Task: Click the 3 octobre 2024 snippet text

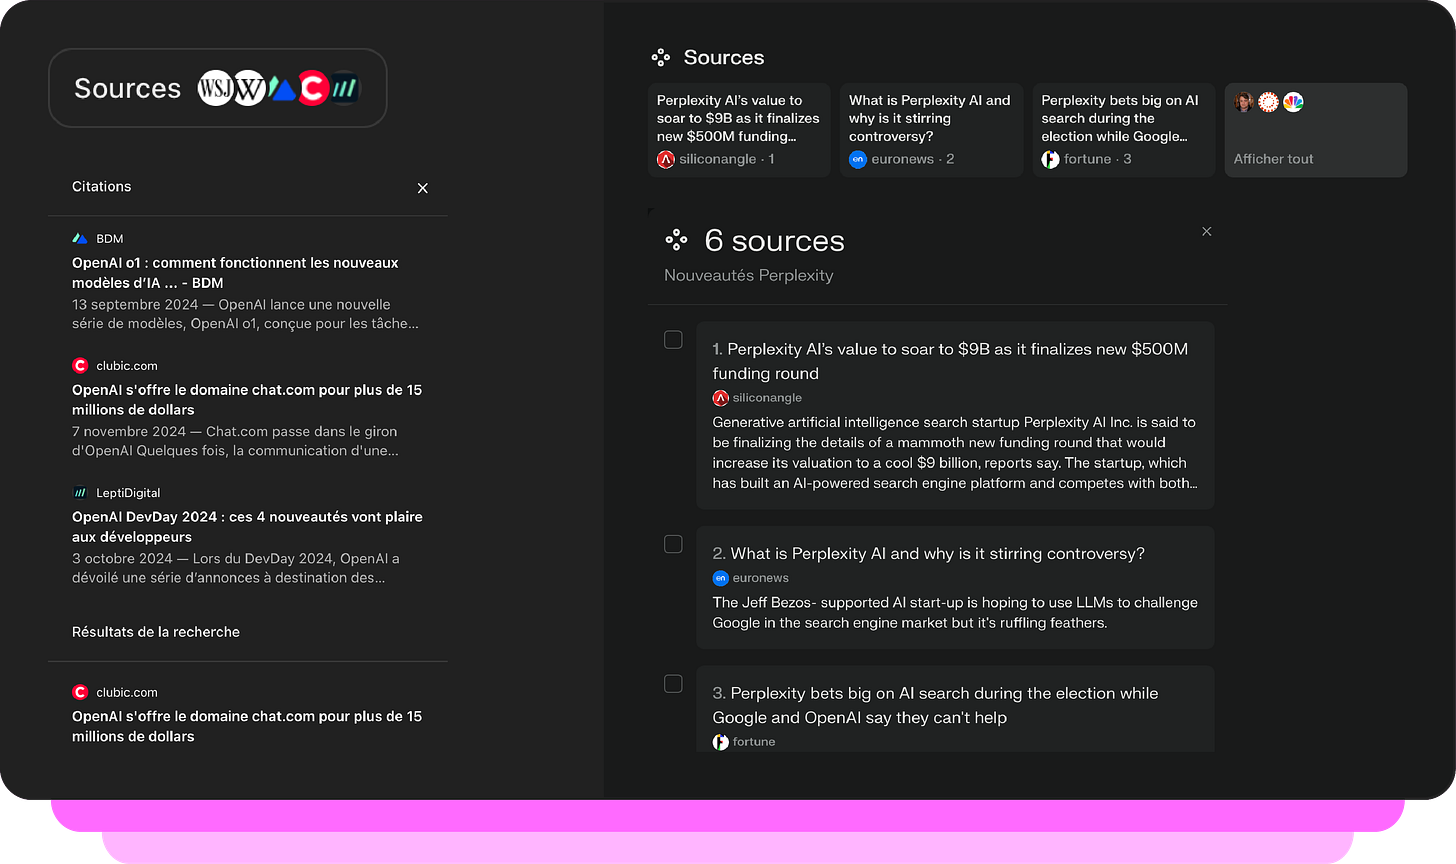Action: click(235, 568)
